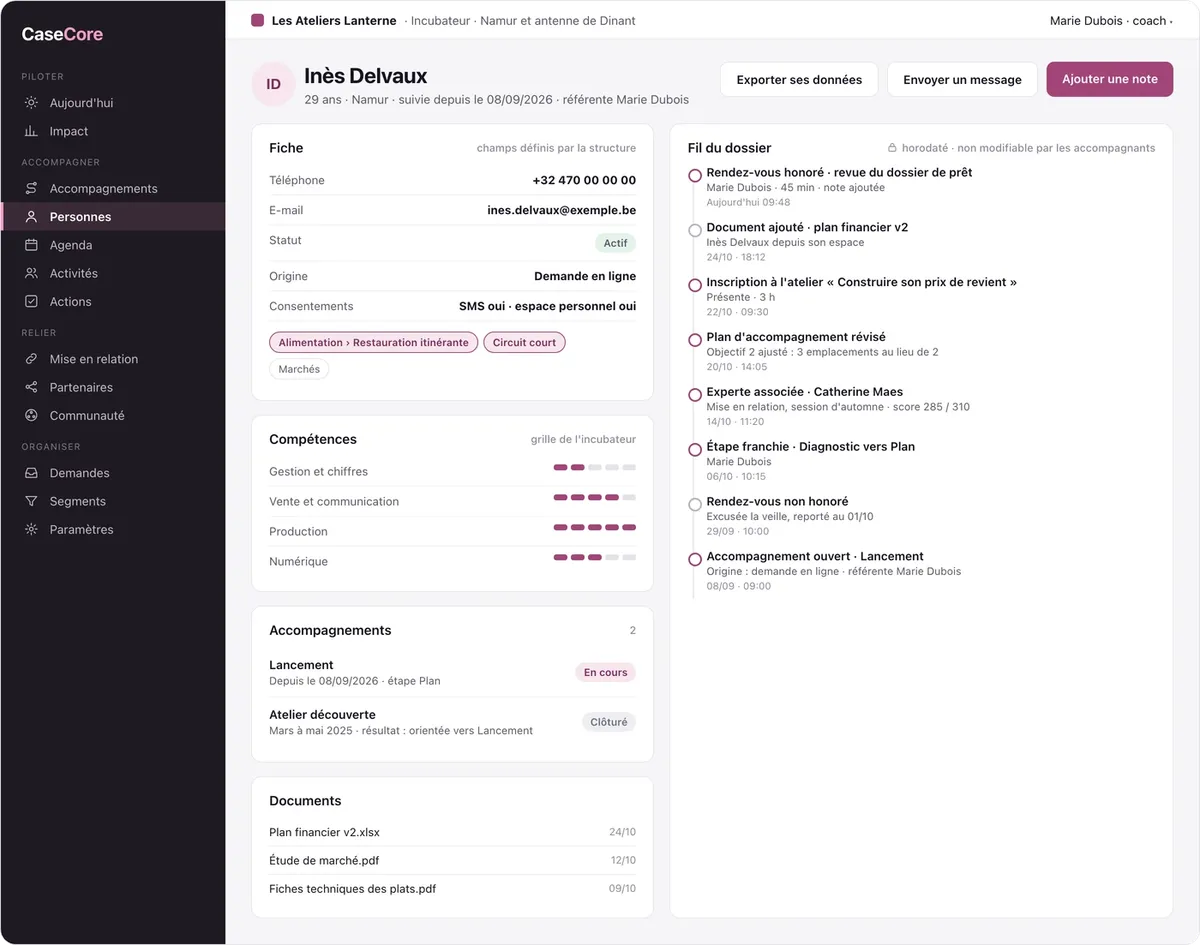
Task: Click Ajouter une note button
Action: (1110, 79)
